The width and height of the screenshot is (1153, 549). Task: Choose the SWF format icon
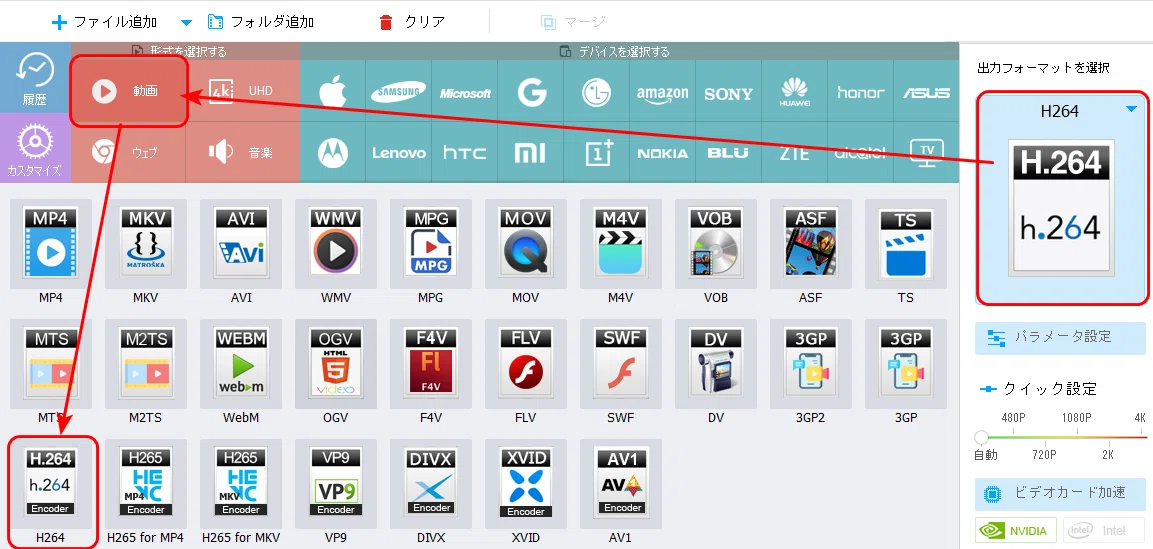click(x=621, y=364)
